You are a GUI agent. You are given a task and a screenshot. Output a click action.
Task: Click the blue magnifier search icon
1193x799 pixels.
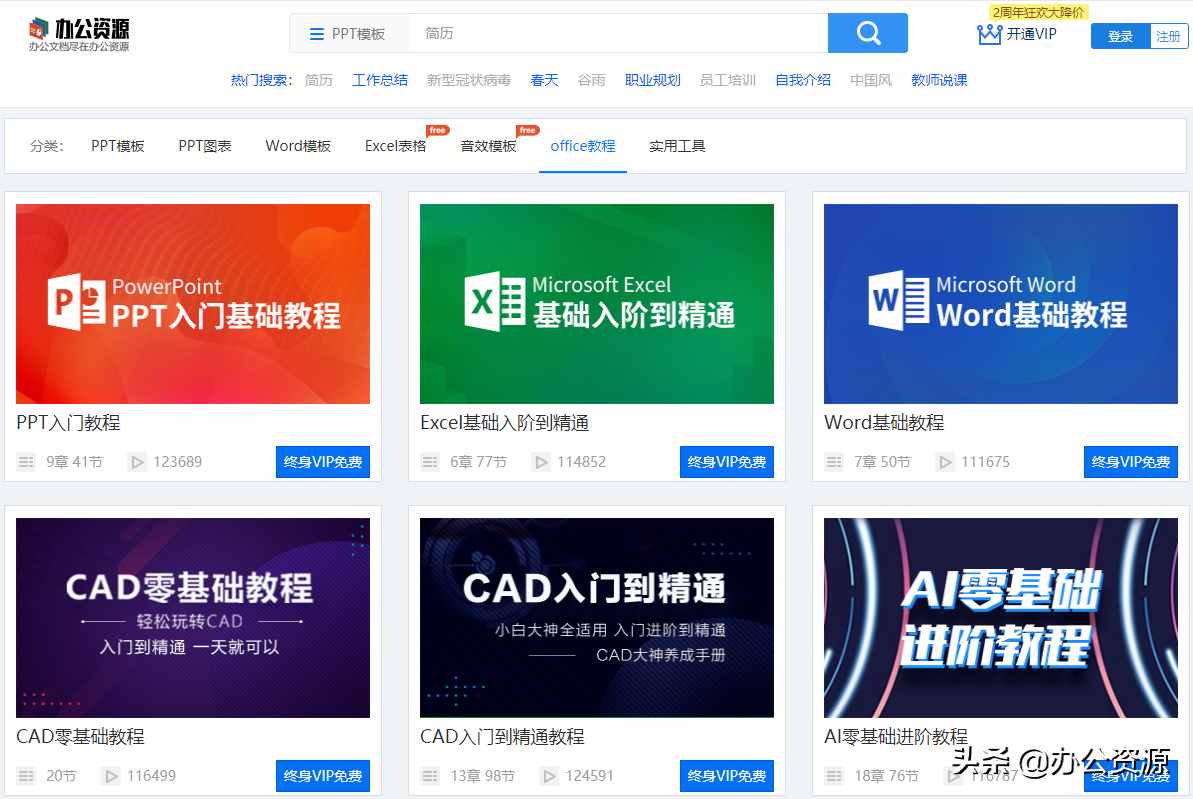coord(866,32)
